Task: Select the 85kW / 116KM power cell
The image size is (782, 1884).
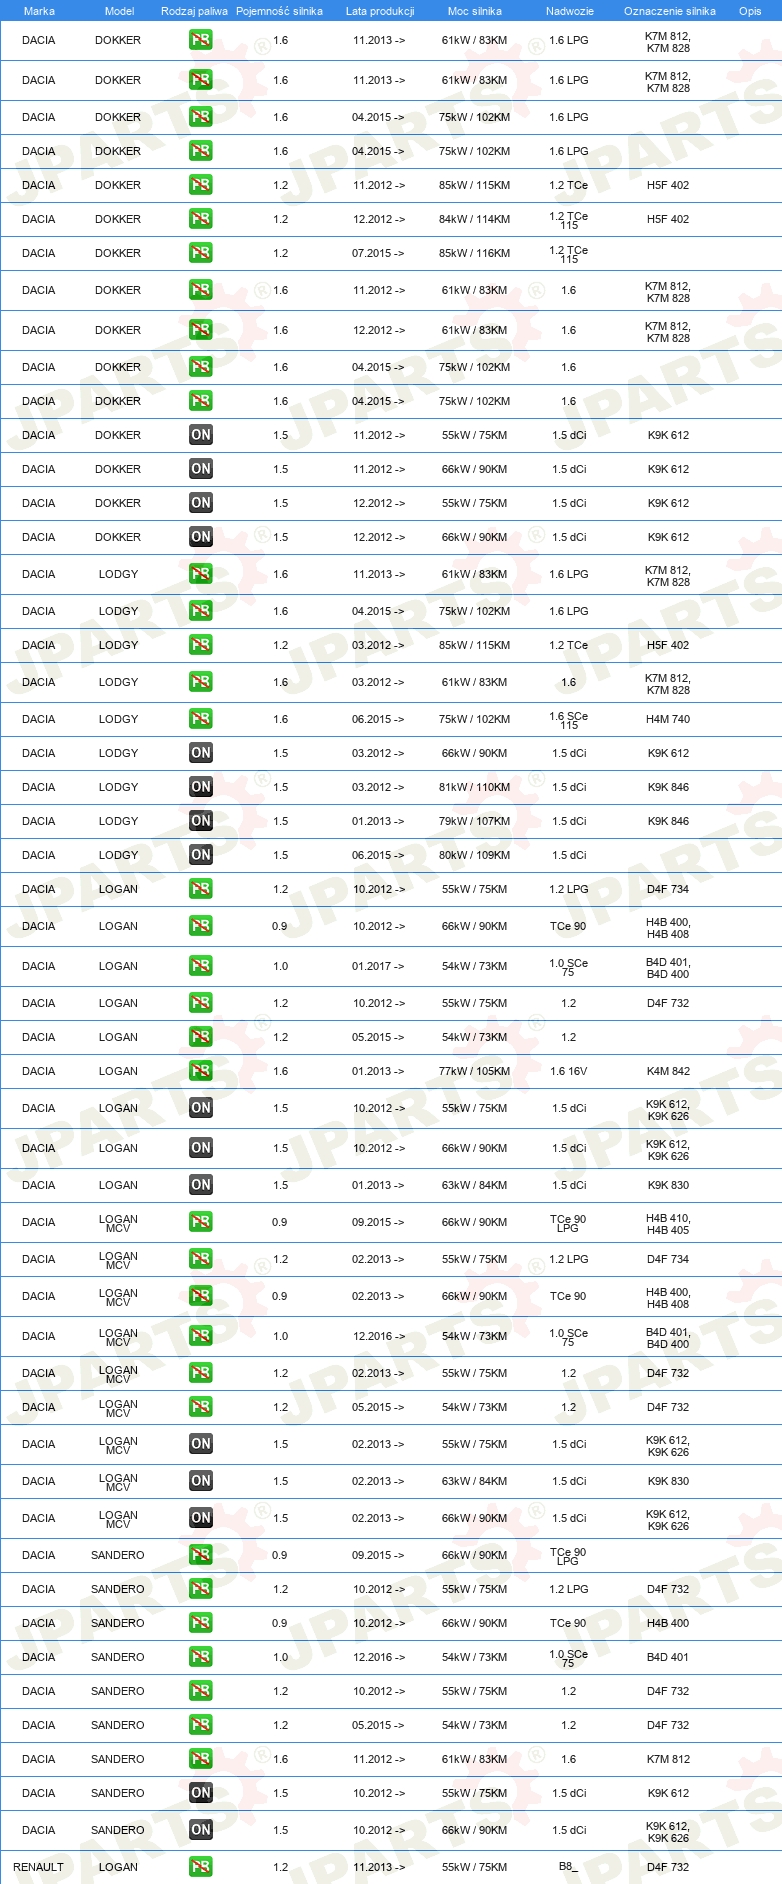Action: pos(474,253)
